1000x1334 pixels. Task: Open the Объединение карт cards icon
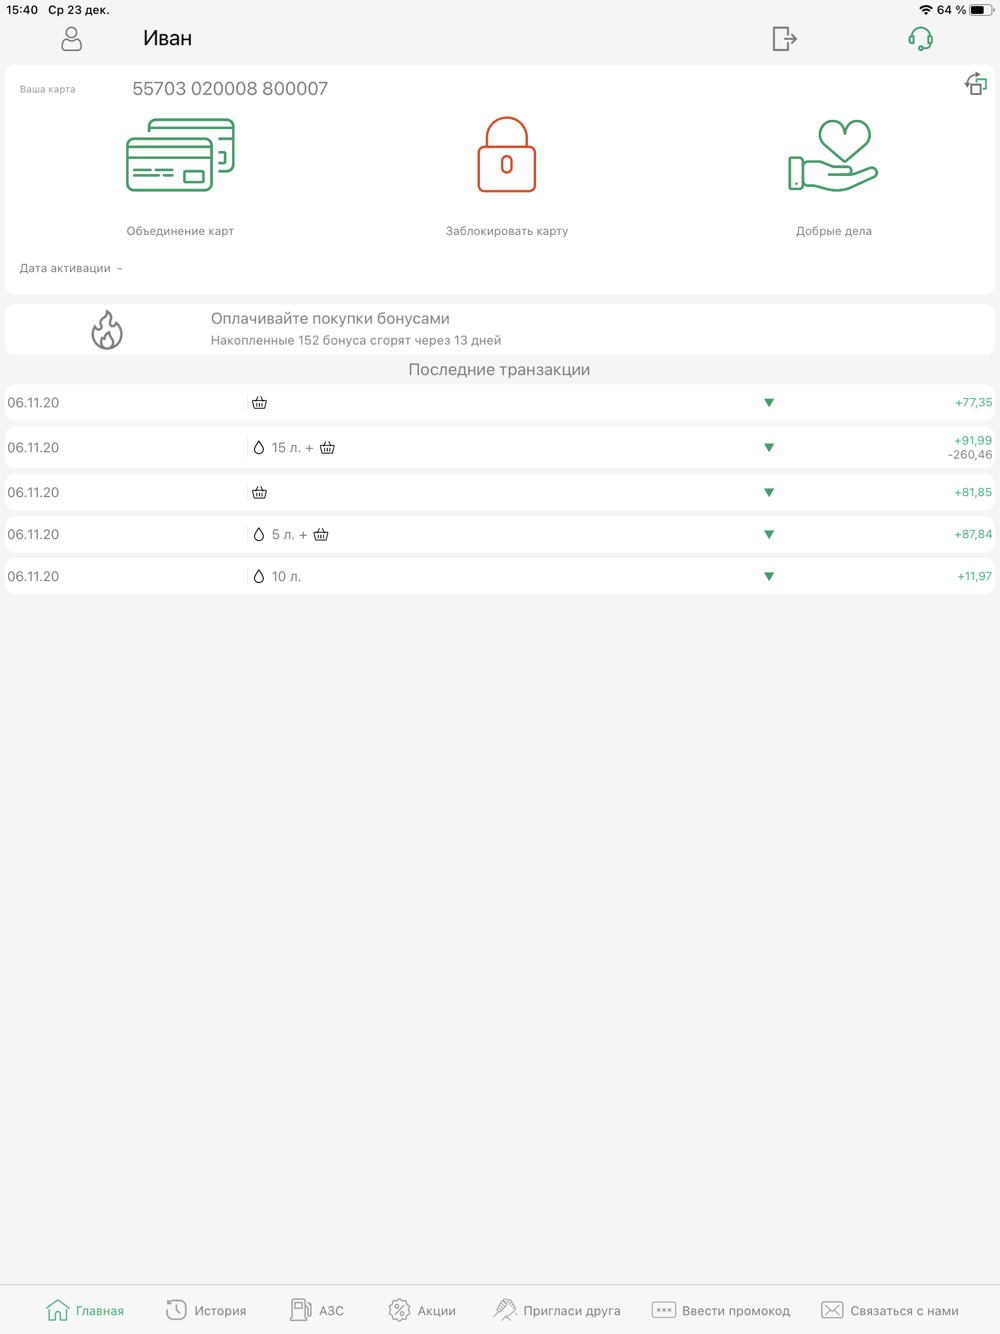point(180,155)
